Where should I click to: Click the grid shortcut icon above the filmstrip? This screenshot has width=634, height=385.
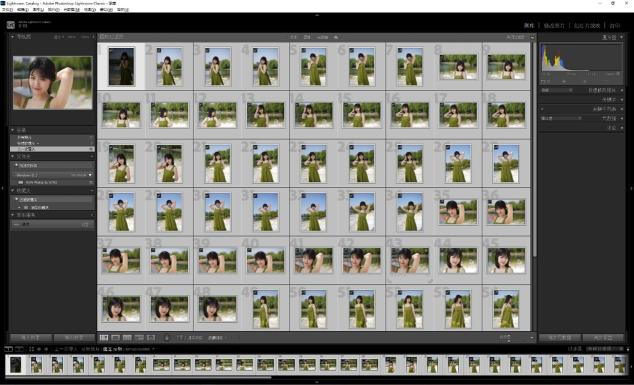pos(31,349)
